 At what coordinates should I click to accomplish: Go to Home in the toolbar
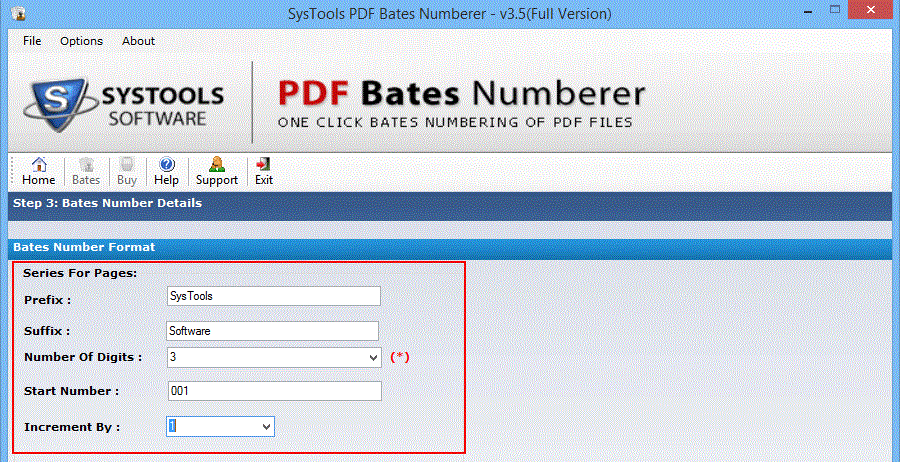coord(38,172)
